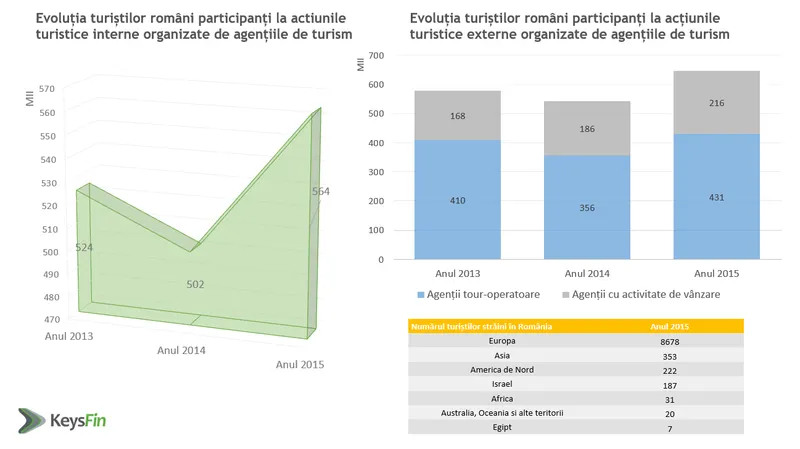This screenshot has height=449, width=800.
Task: Click the 524 data label in the green chart
Action: (84, 247)
